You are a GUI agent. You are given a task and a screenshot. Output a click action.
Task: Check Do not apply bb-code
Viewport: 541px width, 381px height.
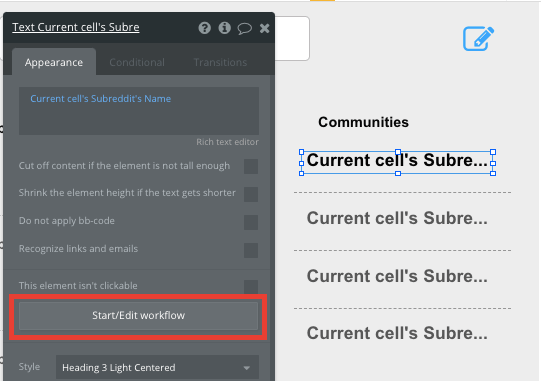click(x=251, y=222)
